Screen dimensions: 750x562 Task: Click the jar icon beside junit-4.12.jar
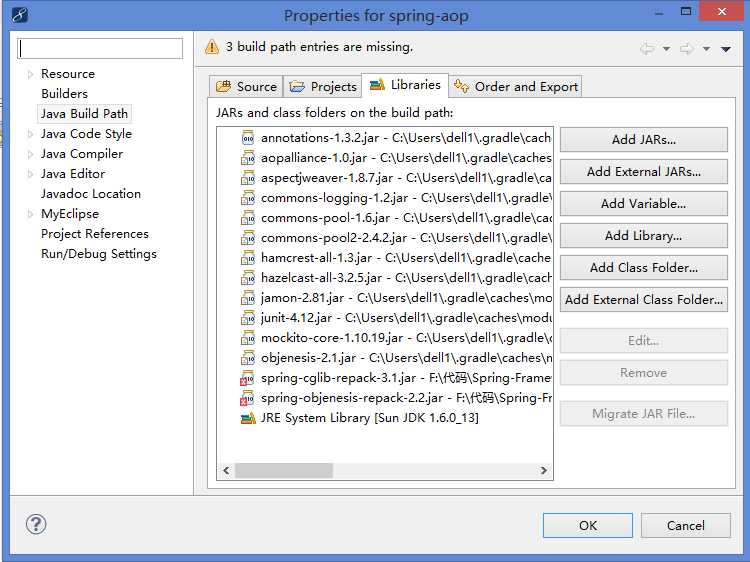(x=247, y=318)
